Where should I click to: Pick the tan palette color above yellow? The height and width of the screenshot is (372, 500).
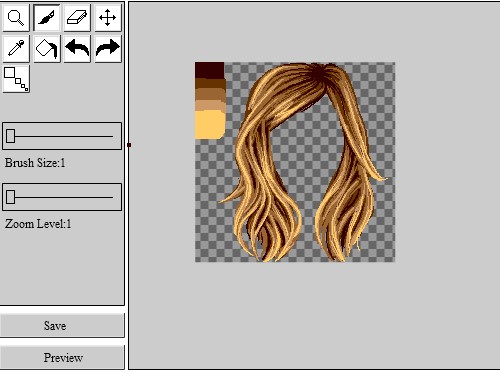[x=209, y=105]
